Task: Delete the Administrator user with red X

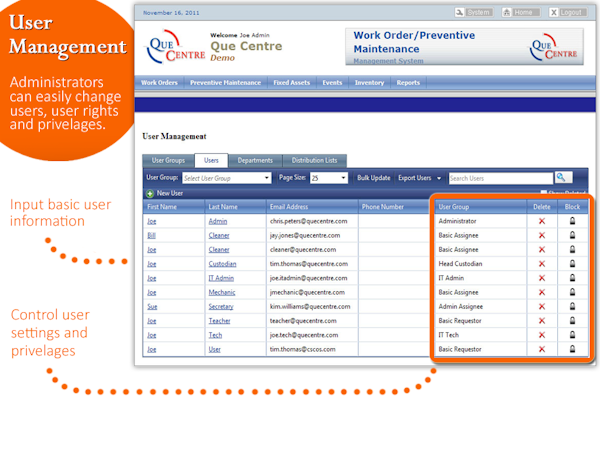Action: click(542, 221)
